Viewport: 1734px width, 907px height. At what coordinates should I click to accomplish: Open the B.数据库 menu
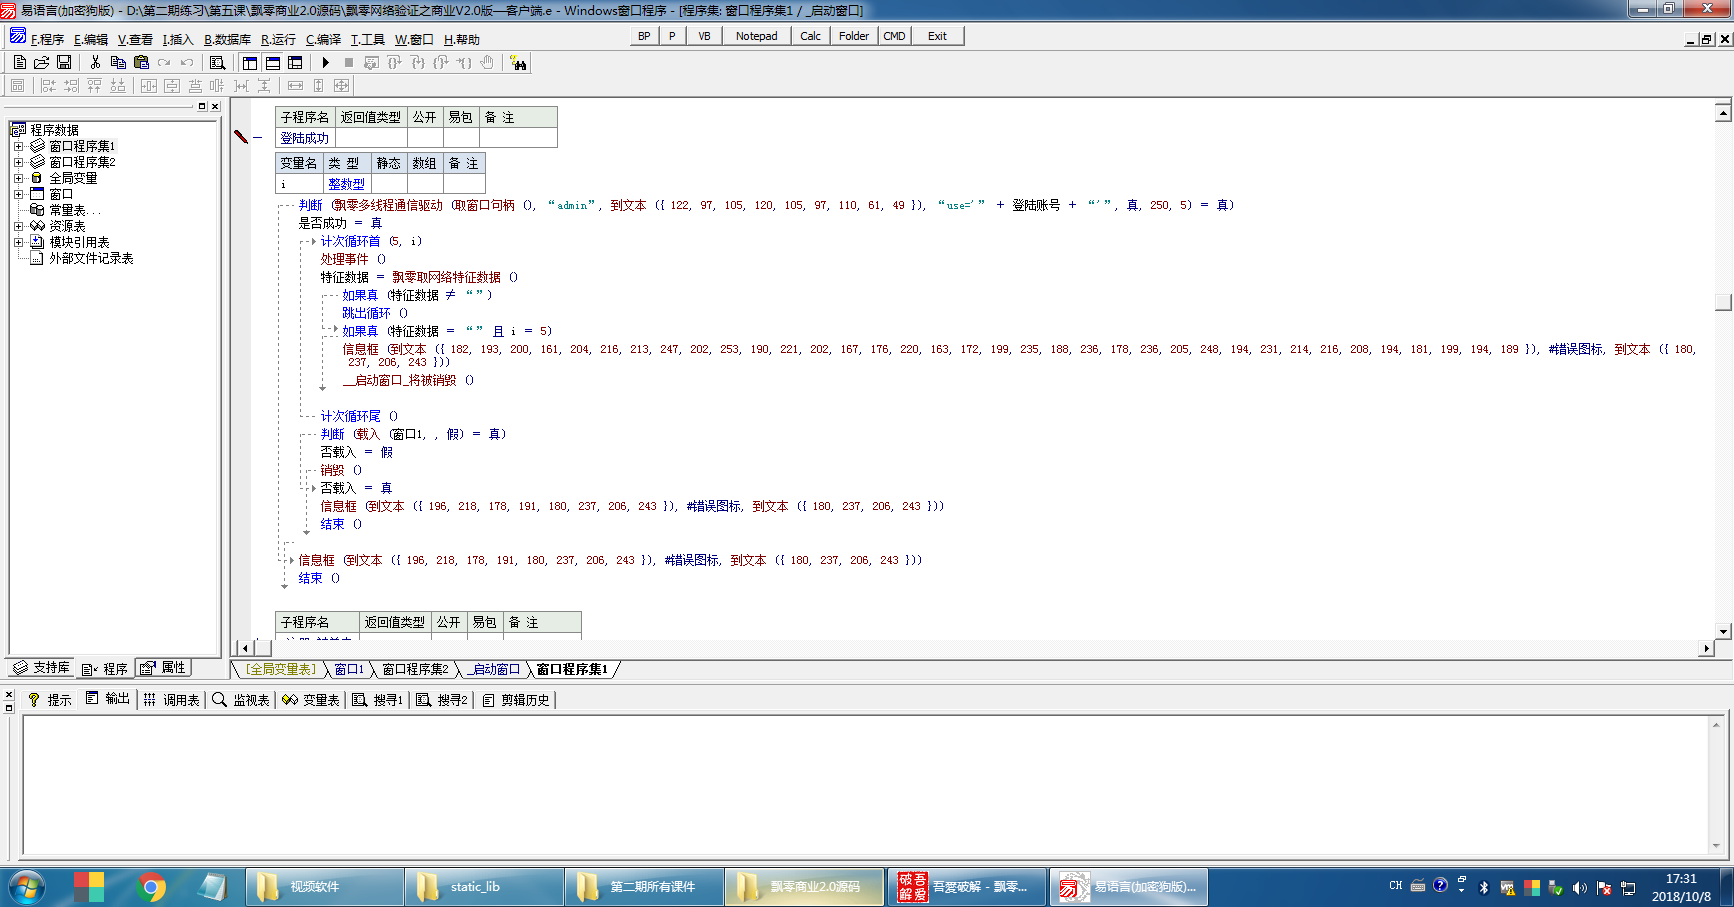227,39
